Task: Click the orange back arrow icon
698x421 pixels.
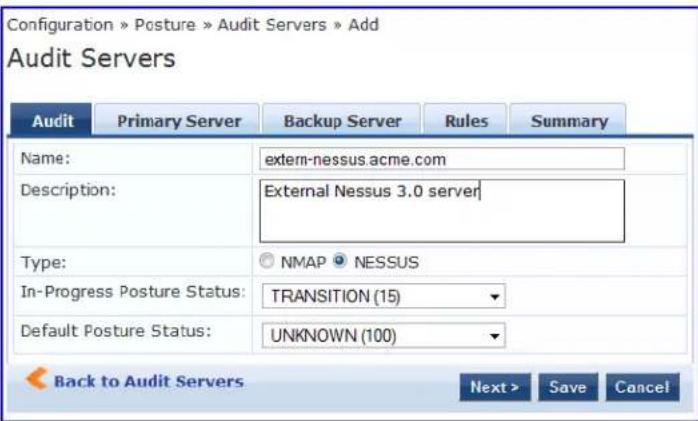Action: tap(37, 379)
